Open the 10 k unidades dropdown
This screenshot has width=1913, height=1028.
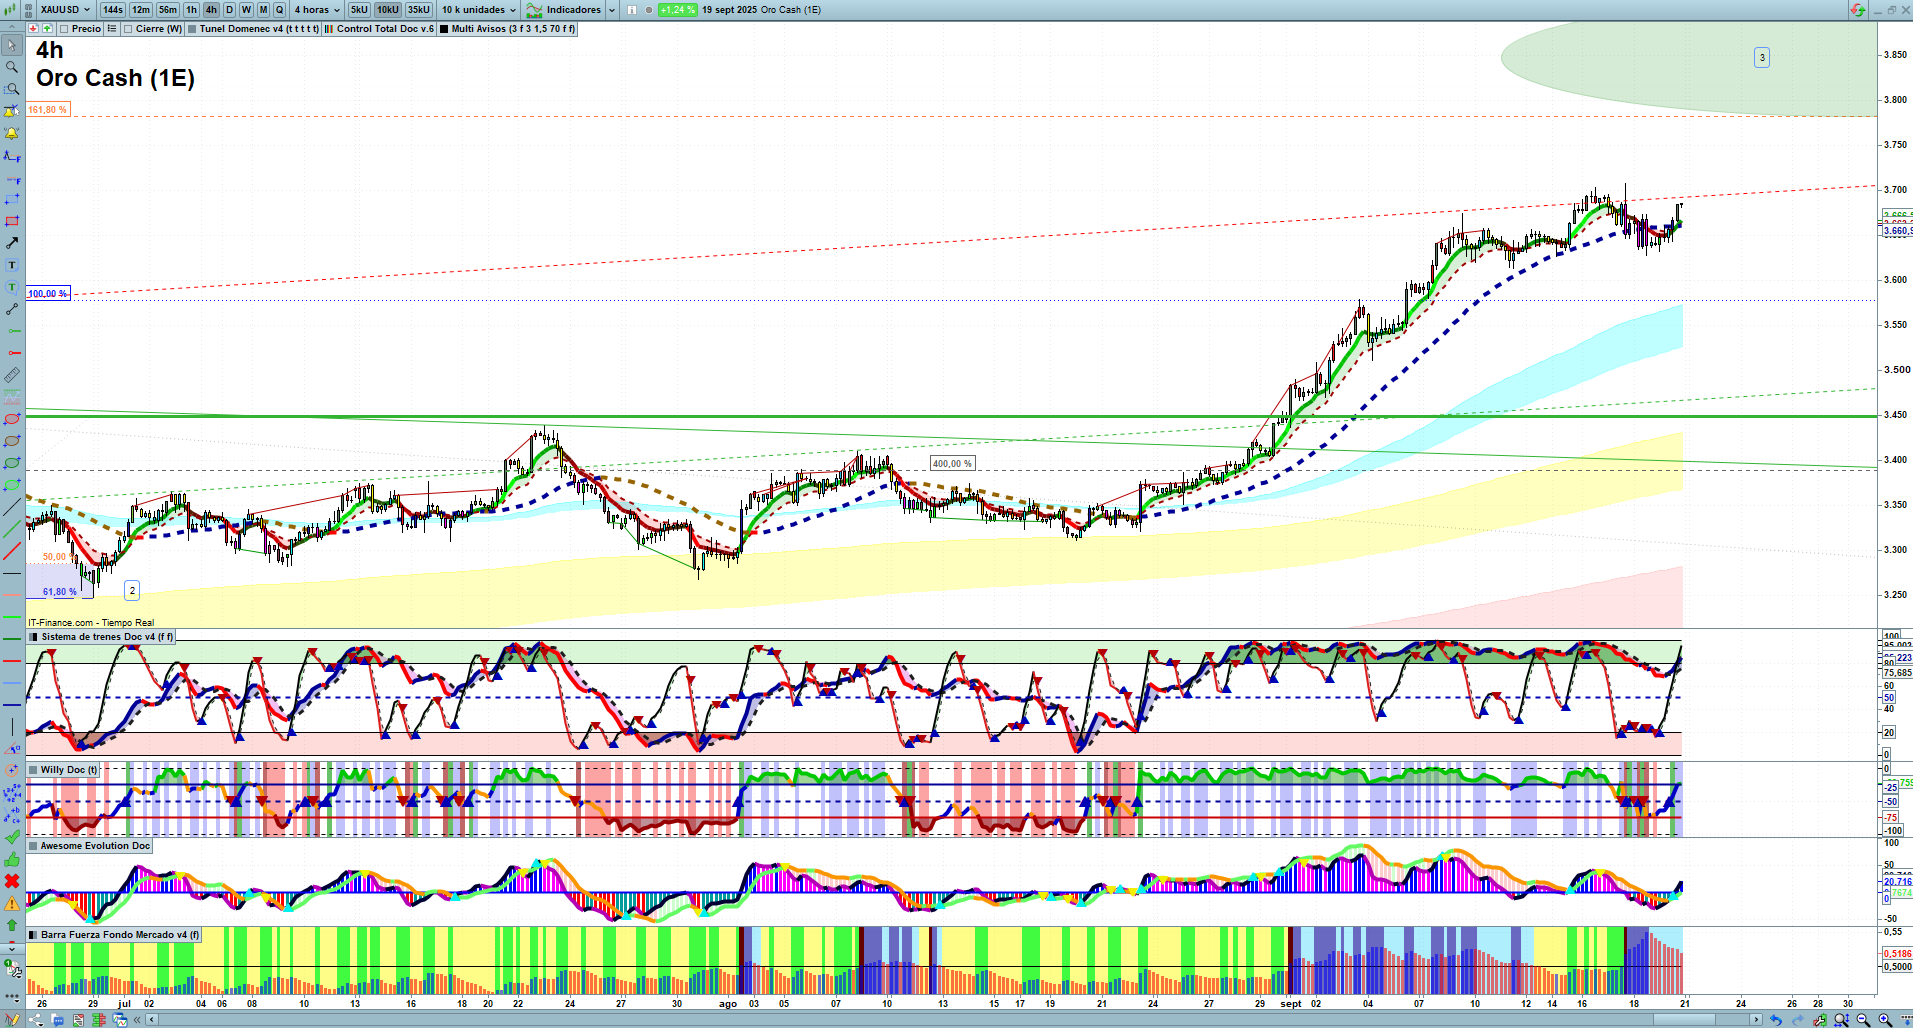pyautogui.click(x=479, y=10)
